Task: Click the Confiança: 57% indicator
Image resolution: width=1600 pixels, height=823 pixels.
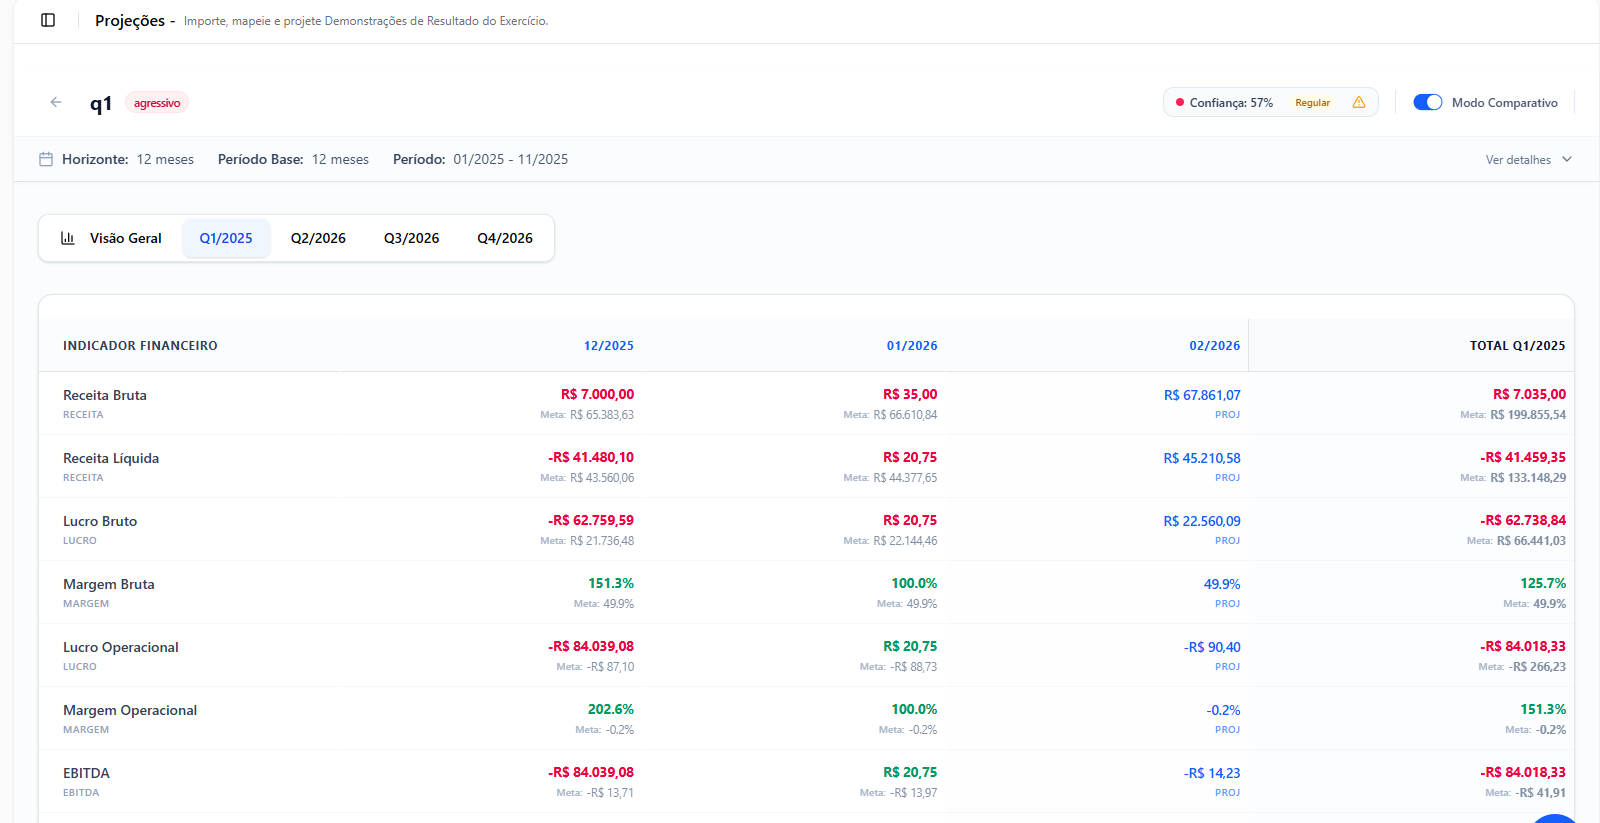Action: coord(1231,103)
